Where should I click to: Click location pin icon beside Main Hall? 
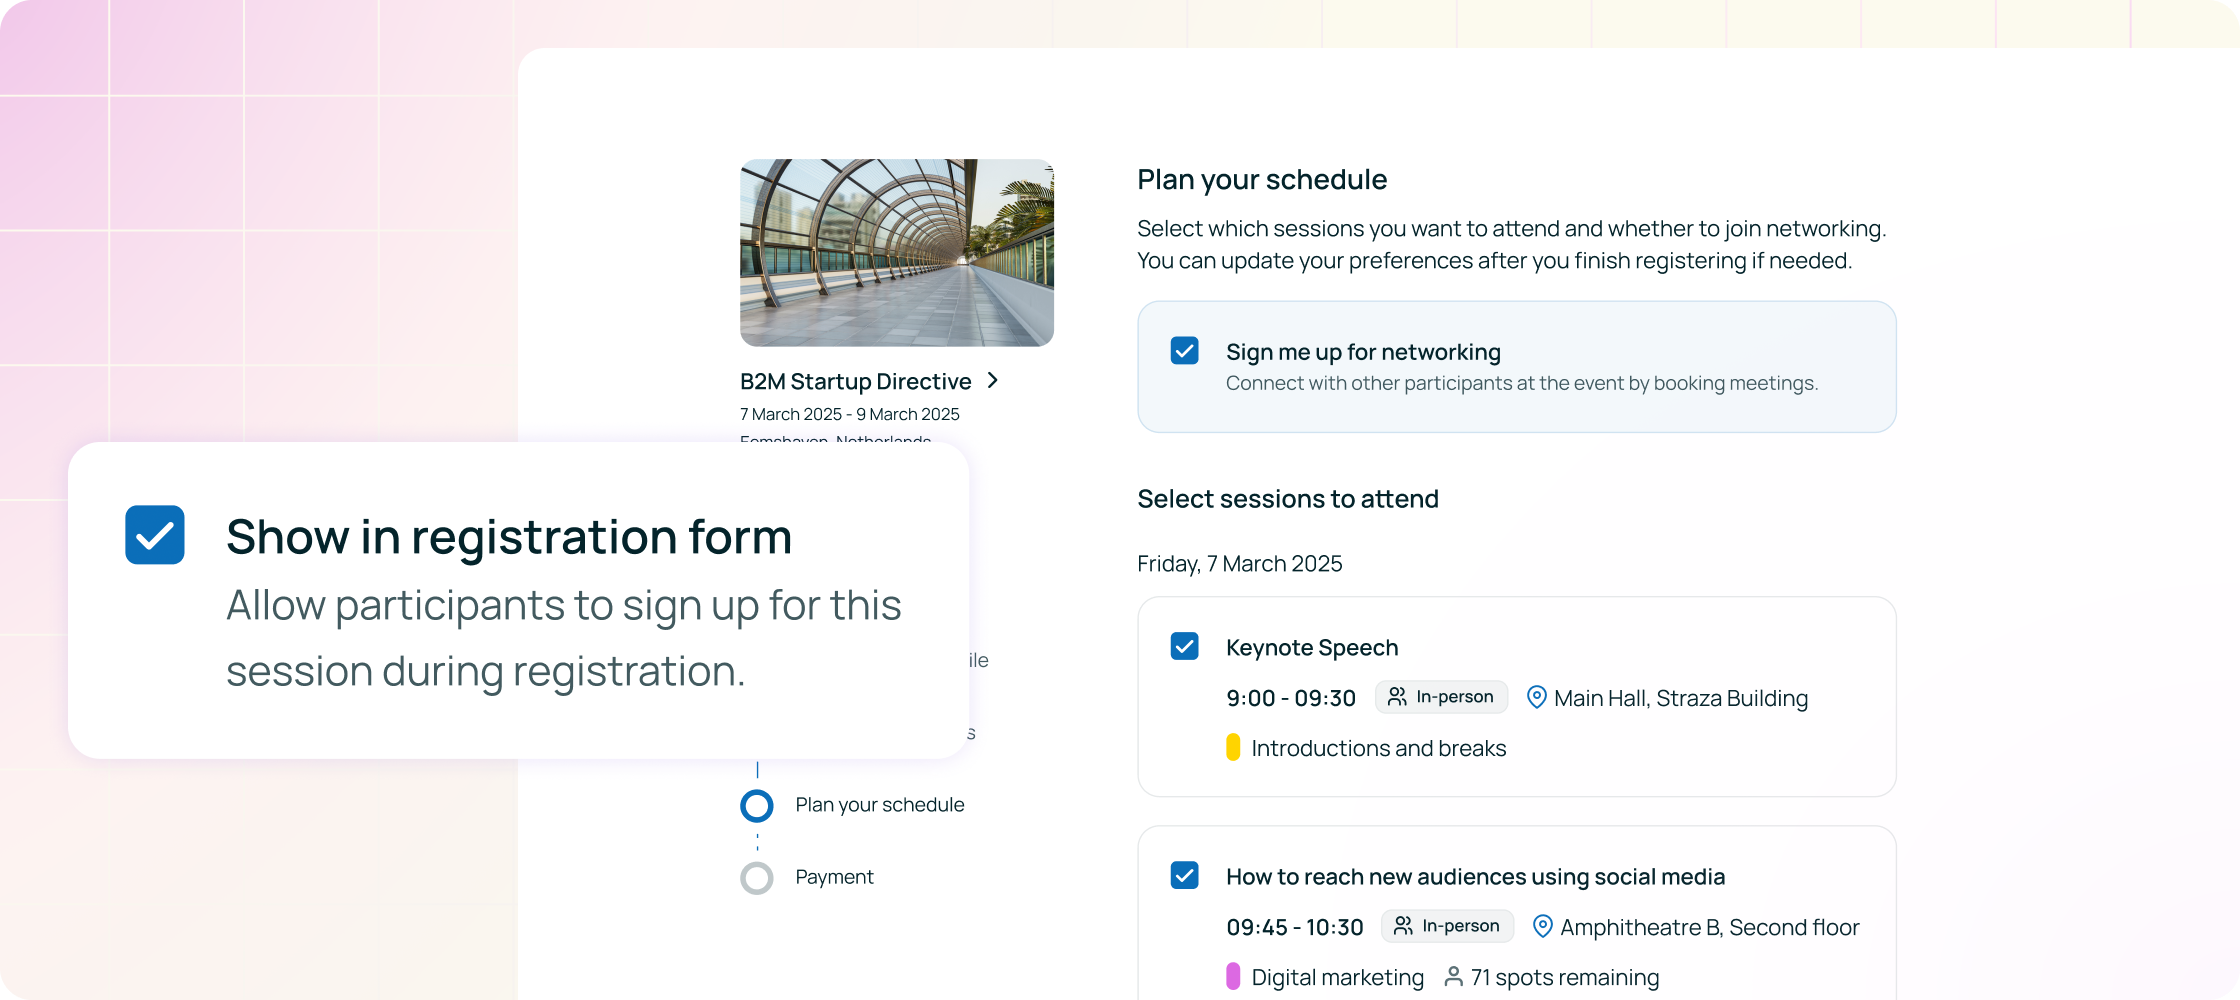point(1537,697)
